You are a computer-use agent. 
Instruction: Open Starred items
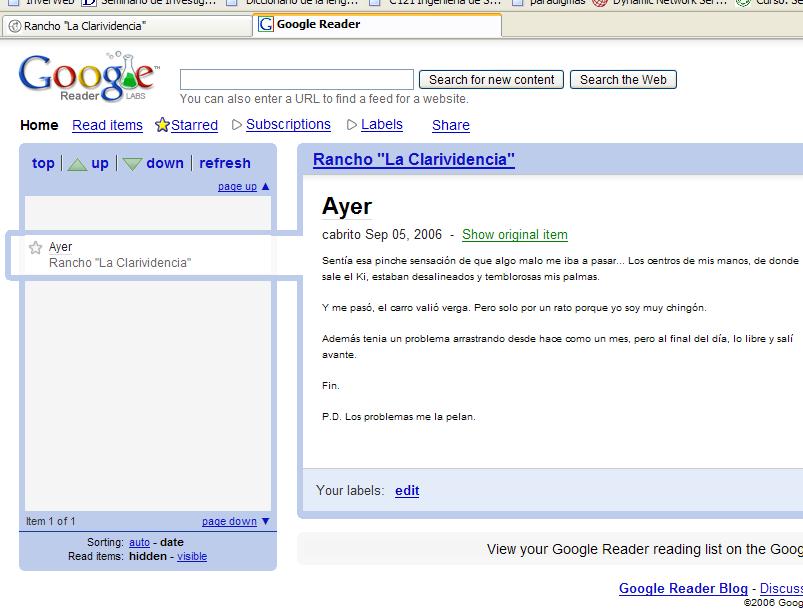pyautogui.click(x=194, y=125)
